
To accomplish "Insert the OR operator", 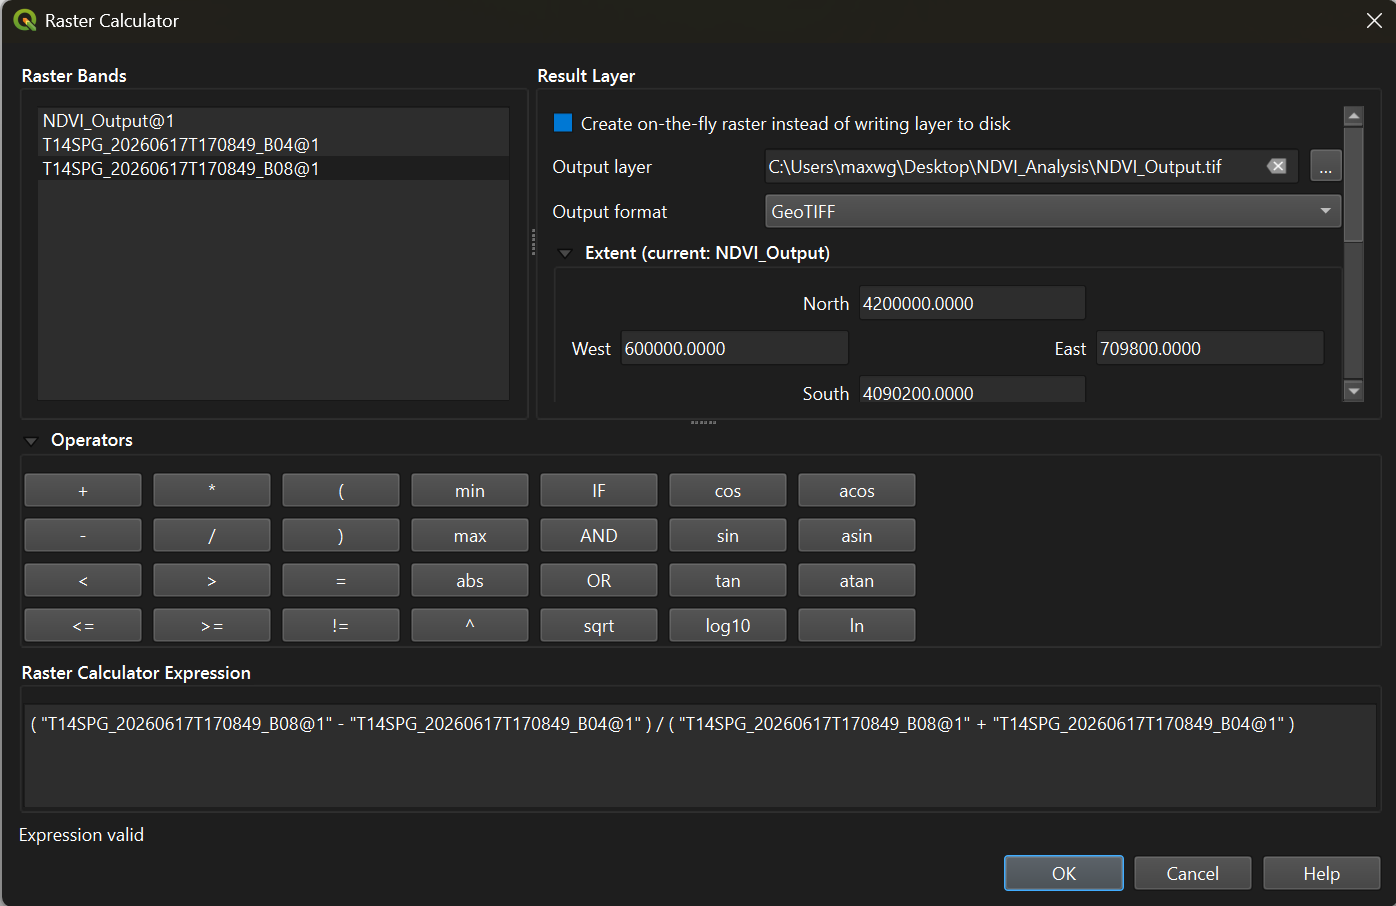I will click(x=599, y=580).
